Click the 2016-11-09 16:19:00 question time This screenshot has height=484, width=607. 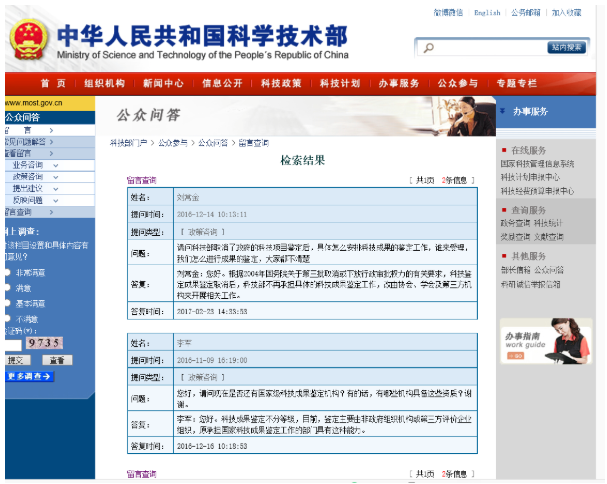point(212,360)
